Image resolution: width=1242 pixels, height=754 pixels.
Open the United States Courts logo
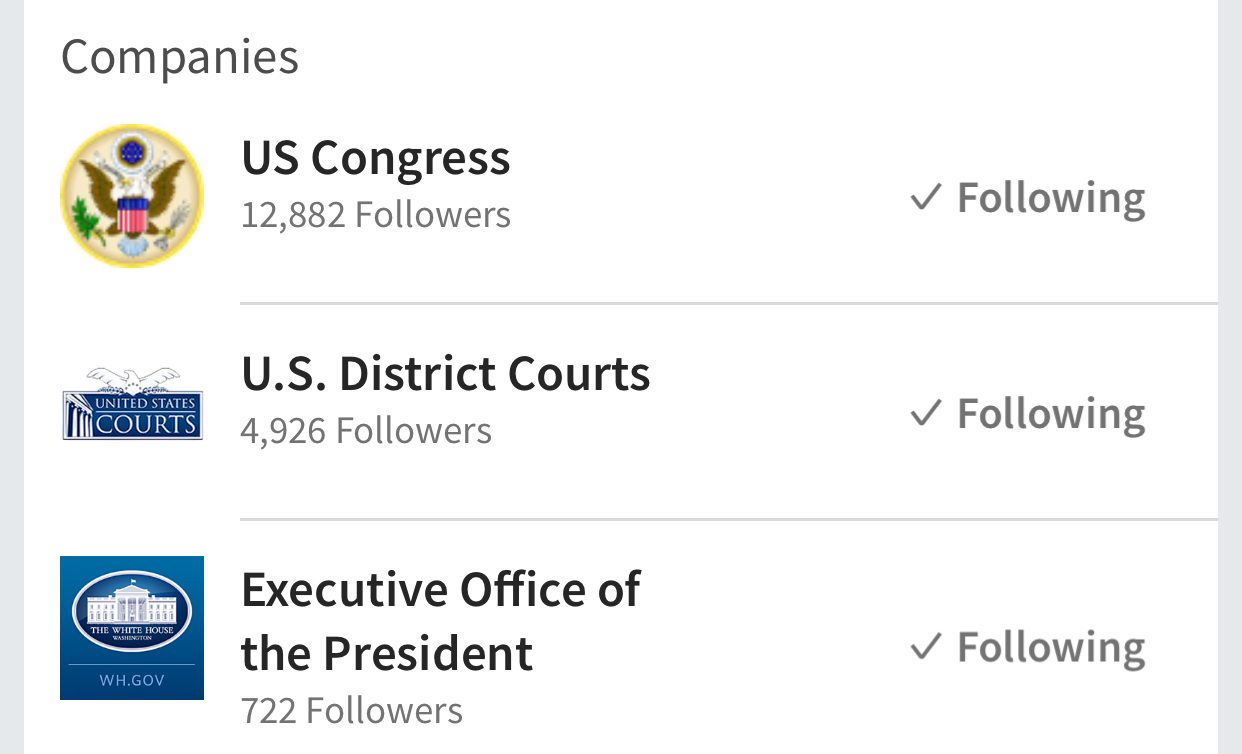[x=132, y=404]
